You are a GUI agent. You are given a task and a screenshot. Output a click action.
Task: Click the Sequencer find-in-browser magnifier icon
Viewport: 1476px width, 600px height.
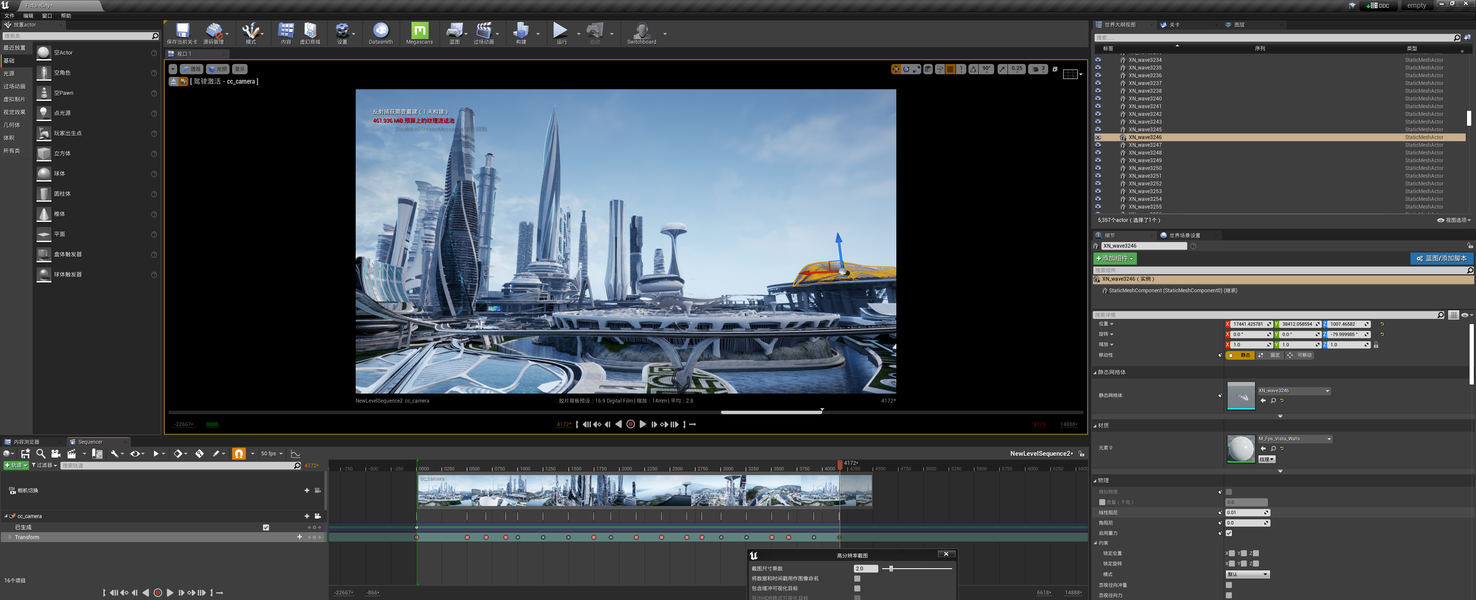click(41, 454)
